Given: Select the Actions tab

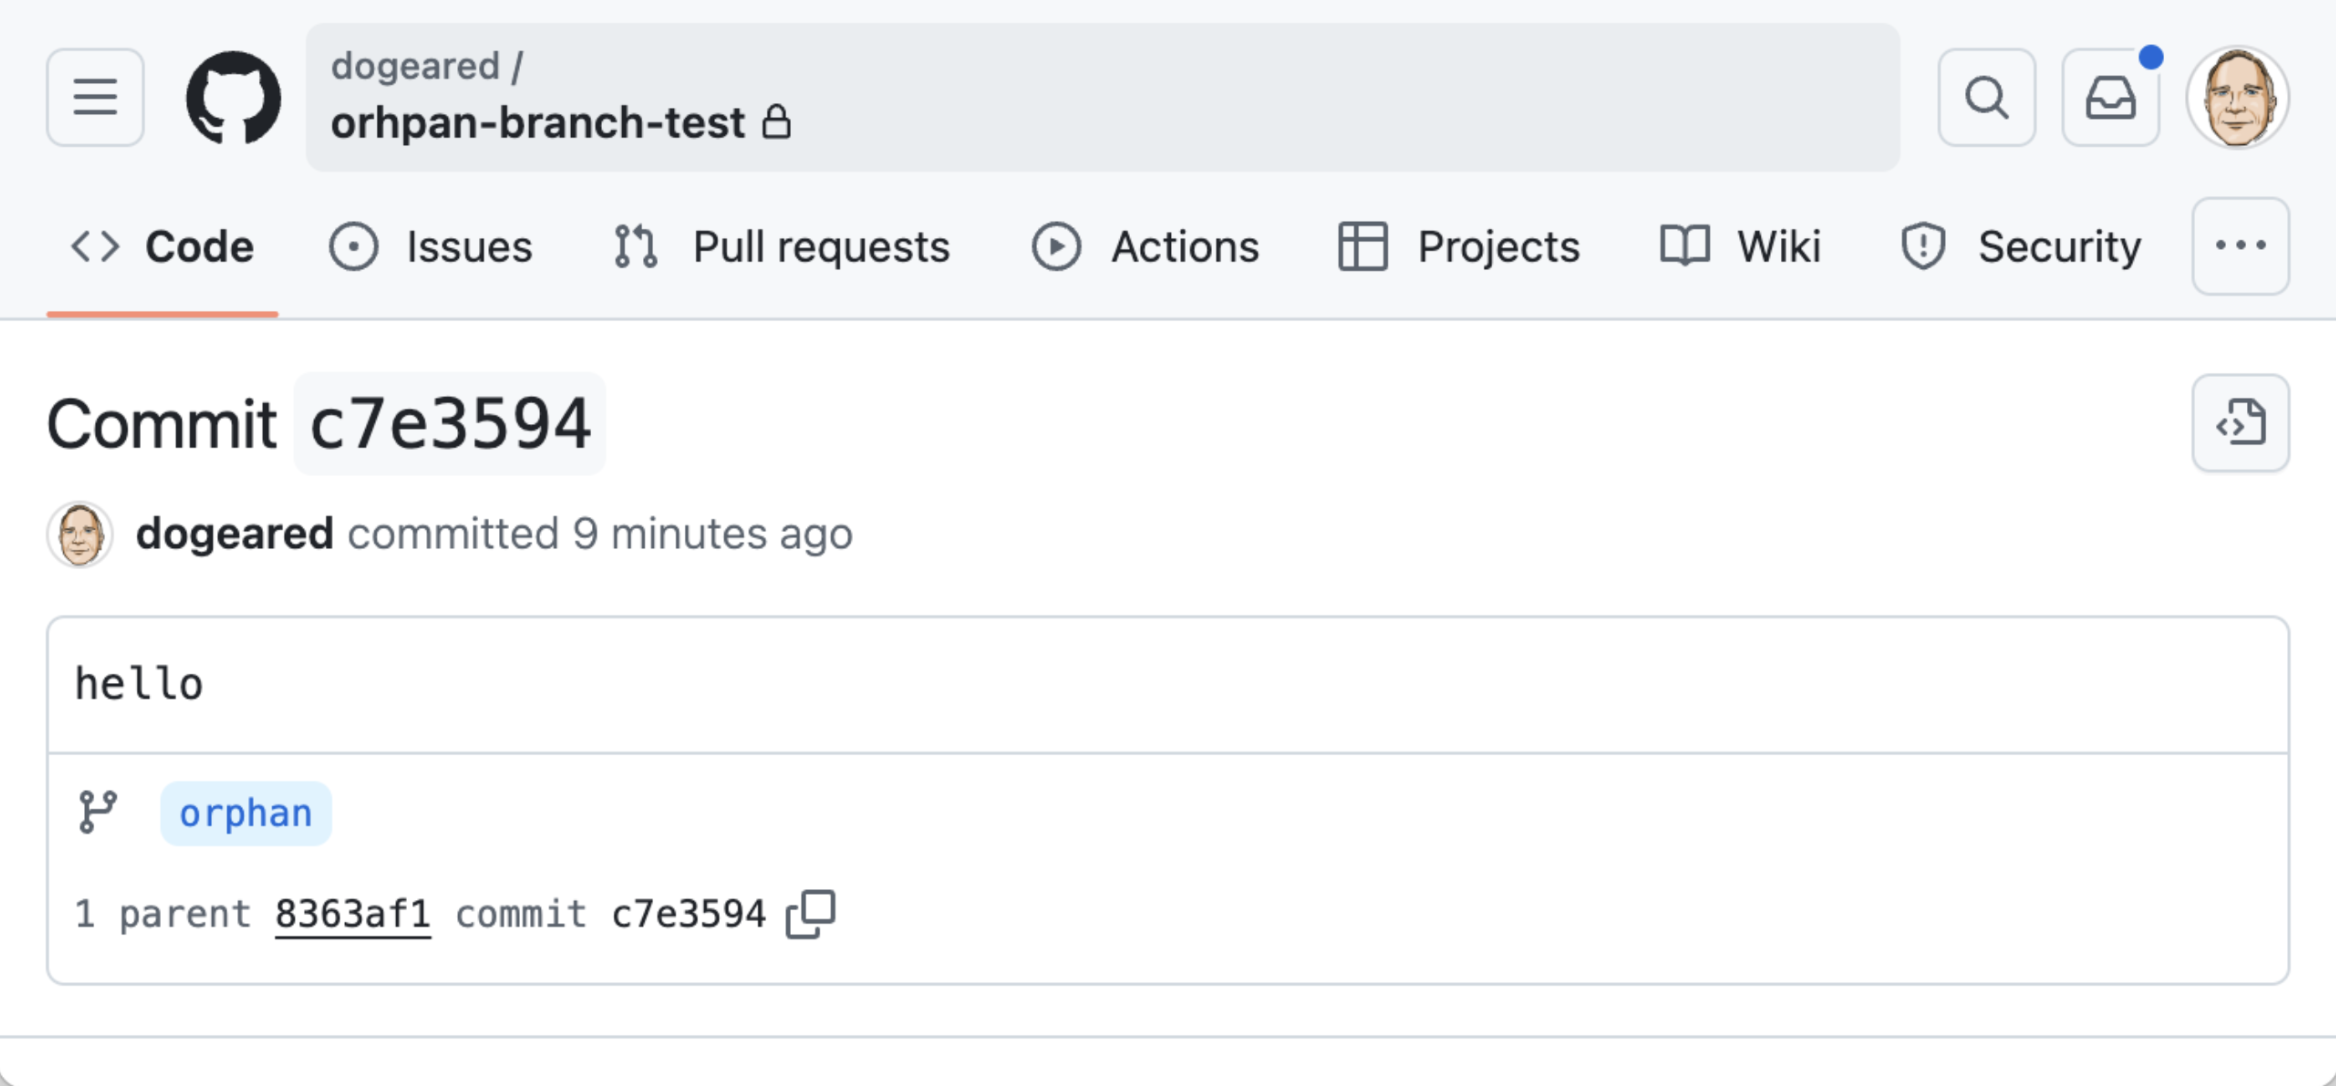Looking at the screenshot, I should pos(1146,246).
